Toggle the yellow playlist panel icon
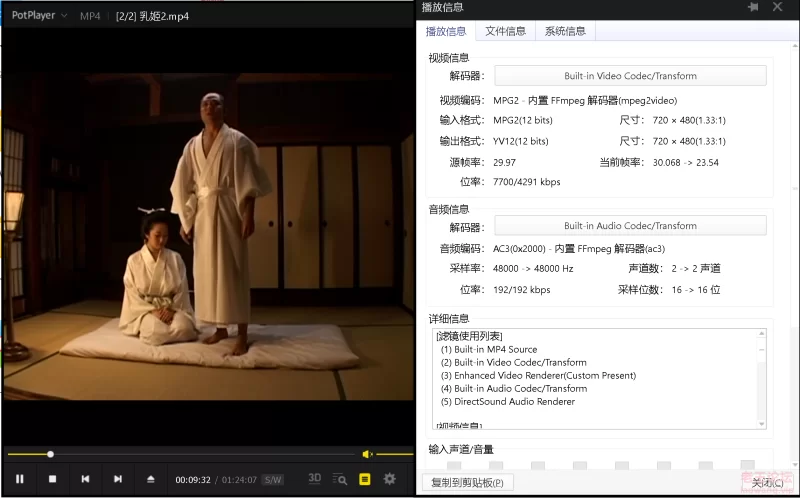The height and width of the screenshot is (498, 800). click(x=365, y=479)
